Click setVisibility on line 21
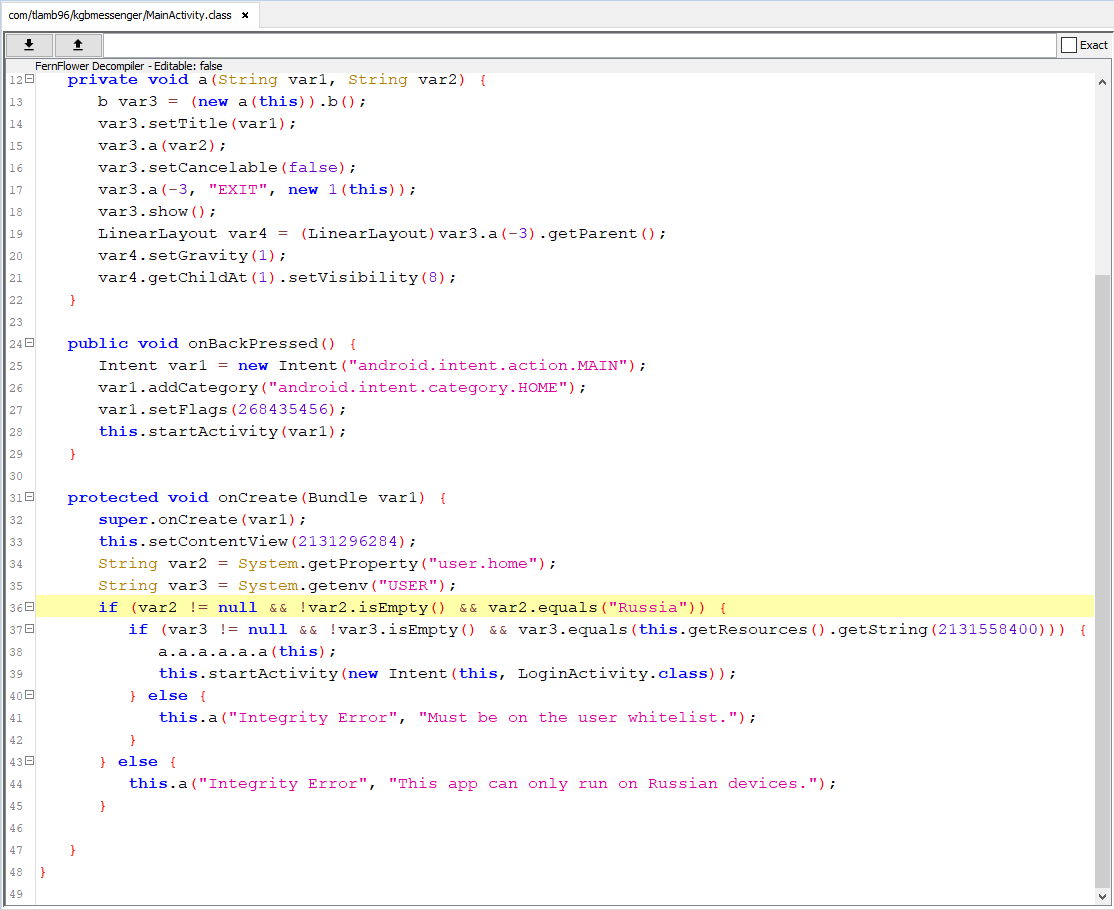 tap(353, 278)
